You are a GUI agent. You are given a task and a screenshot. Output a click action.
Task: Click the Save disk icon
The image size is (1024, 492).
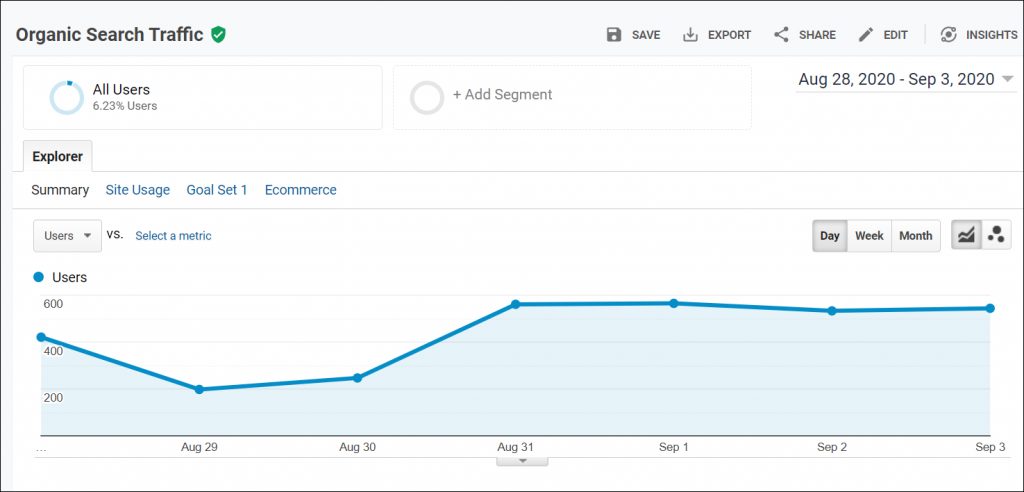click(x=614, y=35)
